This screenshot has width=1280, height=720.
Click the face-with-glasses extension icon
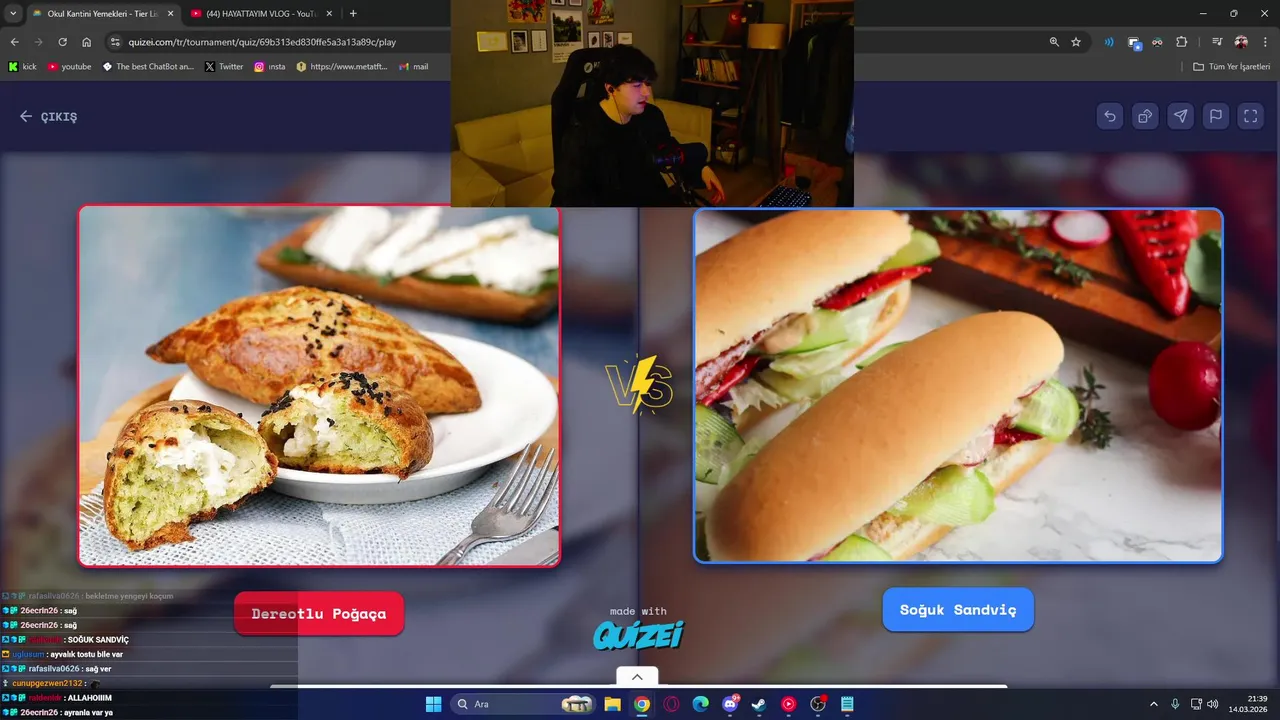(1158, 42)
